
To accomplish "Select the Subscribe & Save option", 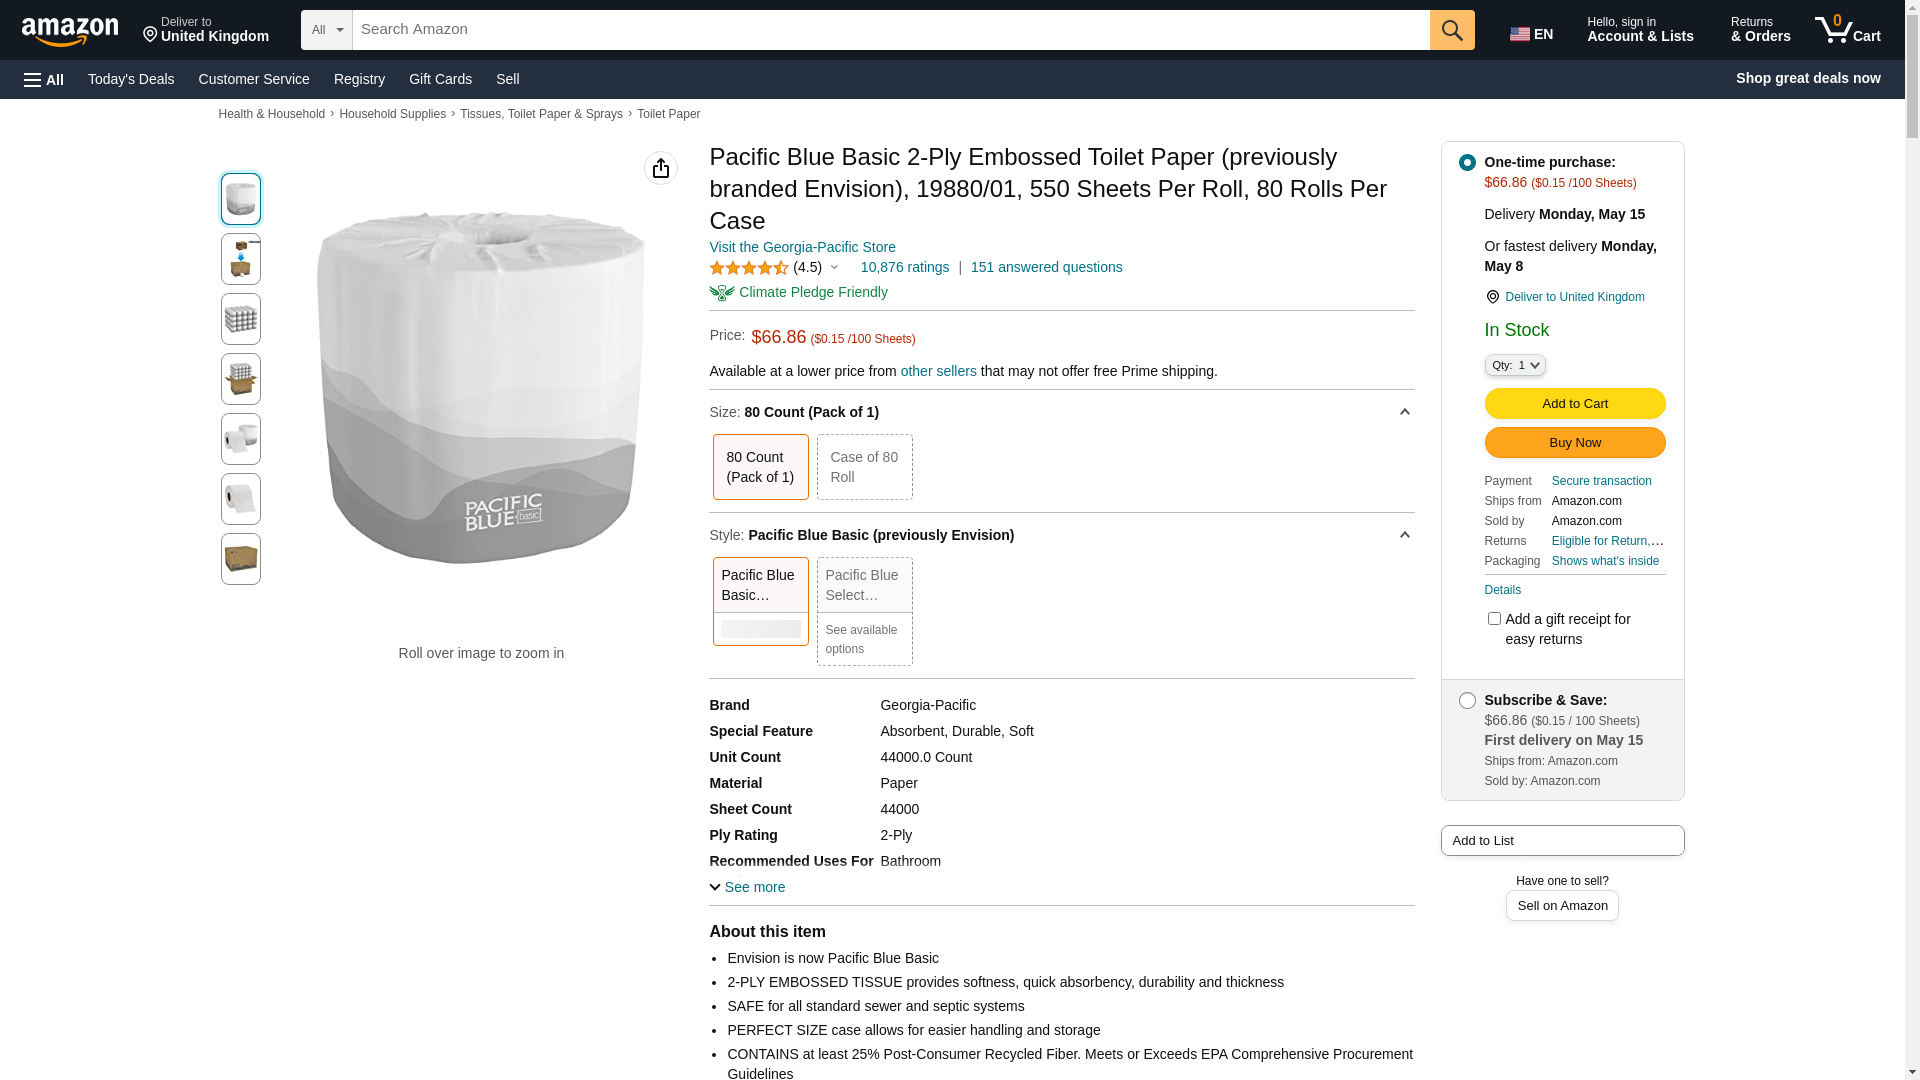I will [1467, 701].
